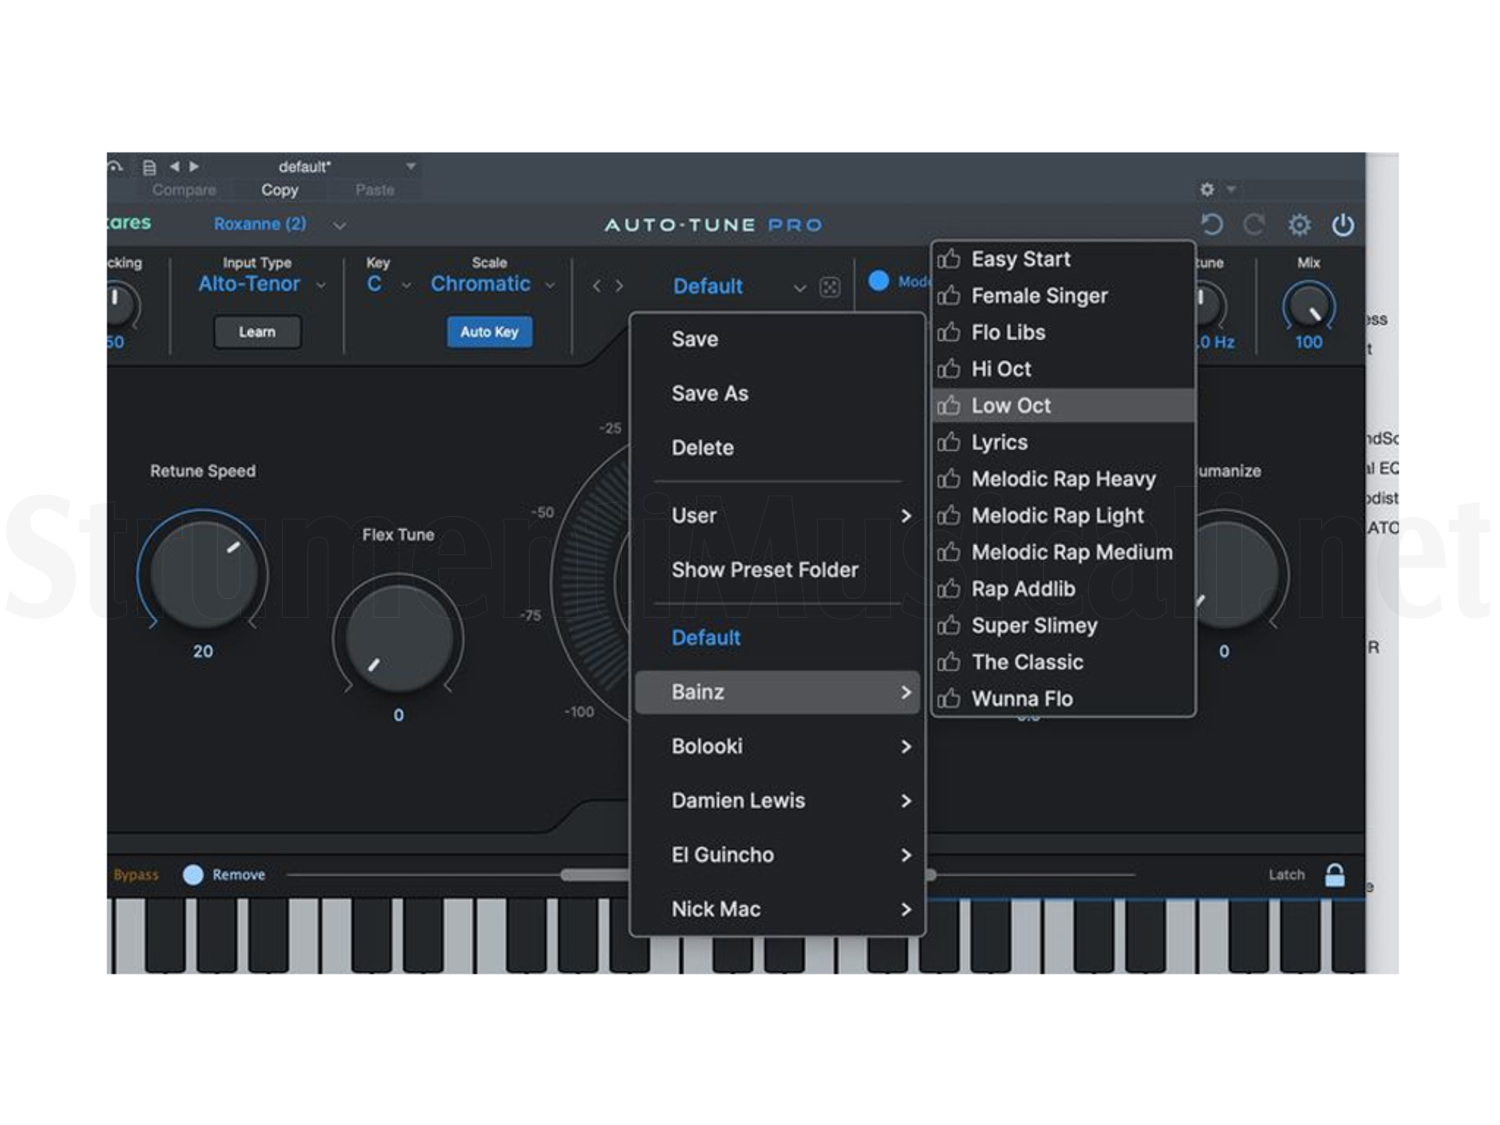Click the thumbs-up icon next to Low Oct
This screenshot has width=1500, height=1125.
click(x=949, y=405)
